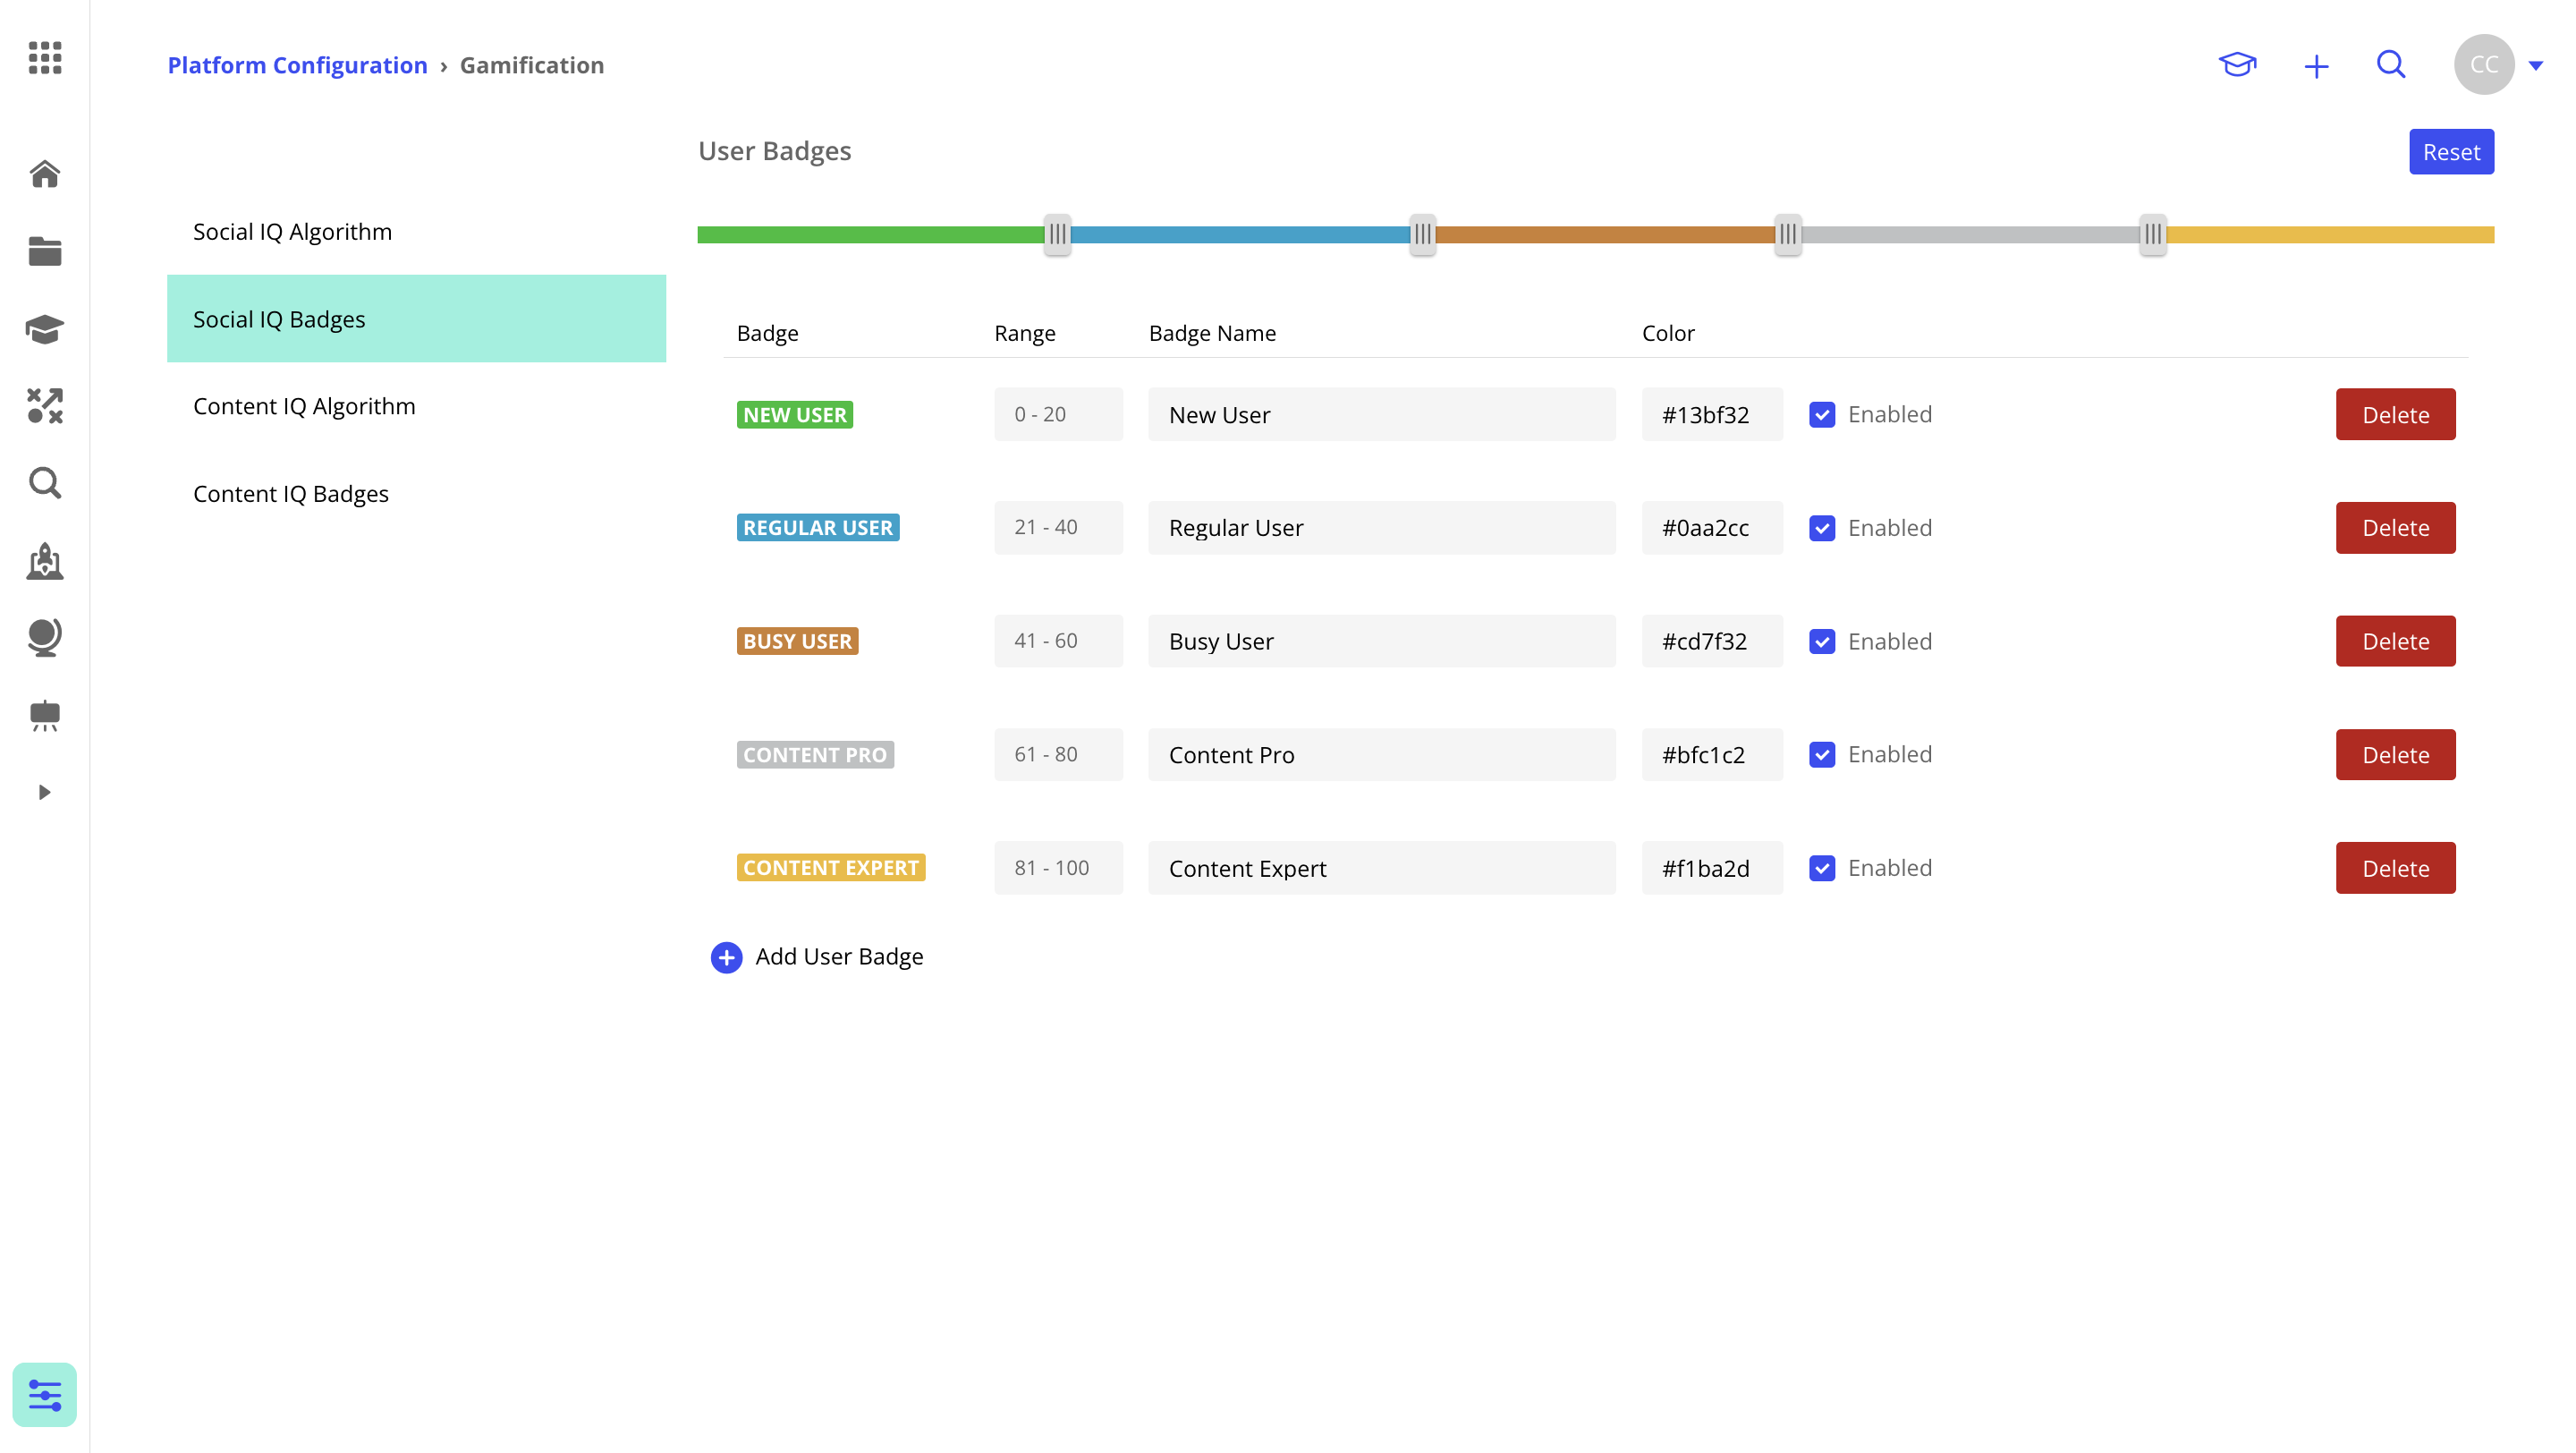Viewport: 2576px width, 1453px height.
Task: Click the rocket launch sidebar icon
Action: (x=45, y=561)
